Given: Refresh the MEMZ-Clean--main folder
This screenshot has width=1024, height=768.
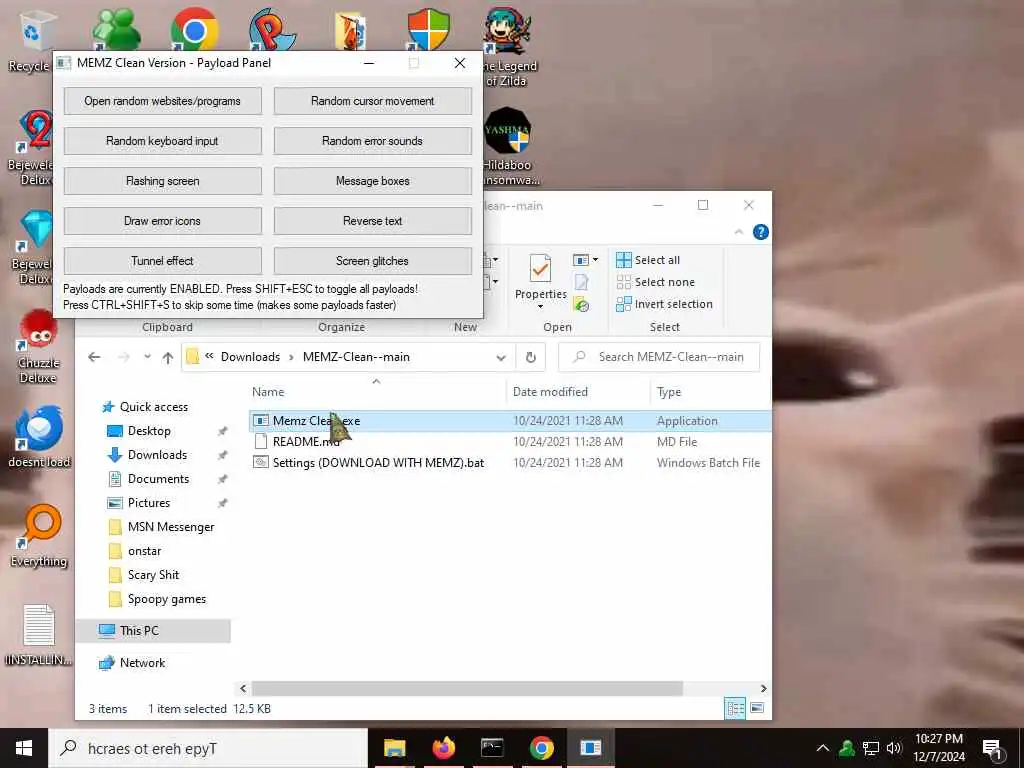Looking at the screenshot, I should pyautogui.click(x=531, y=357).
